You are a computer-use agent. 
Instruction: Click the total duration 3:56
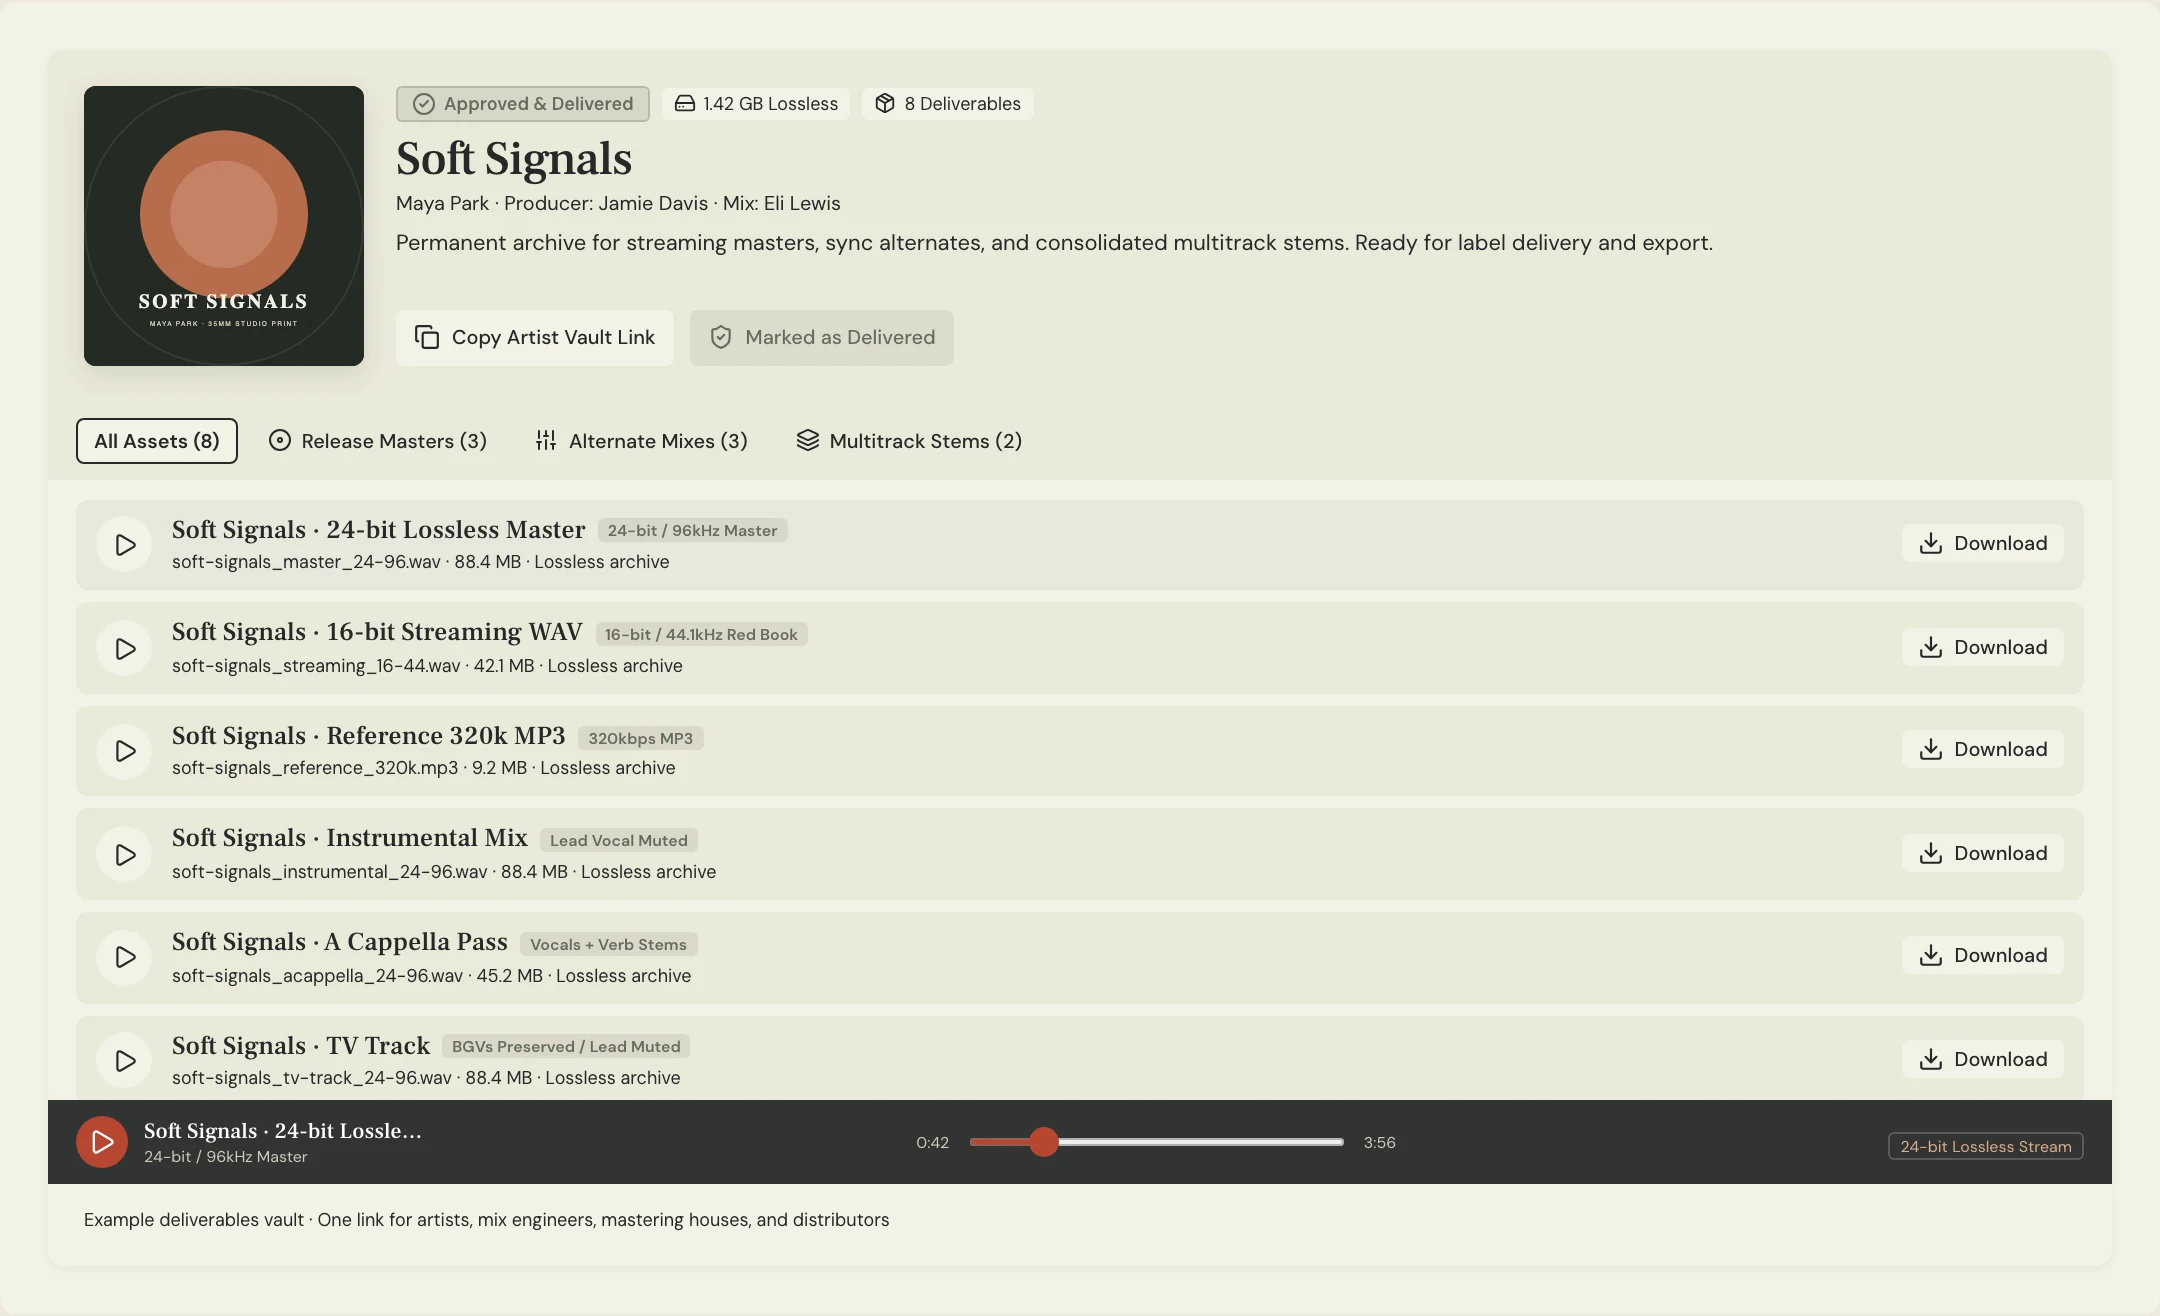click(1380, 1142)
